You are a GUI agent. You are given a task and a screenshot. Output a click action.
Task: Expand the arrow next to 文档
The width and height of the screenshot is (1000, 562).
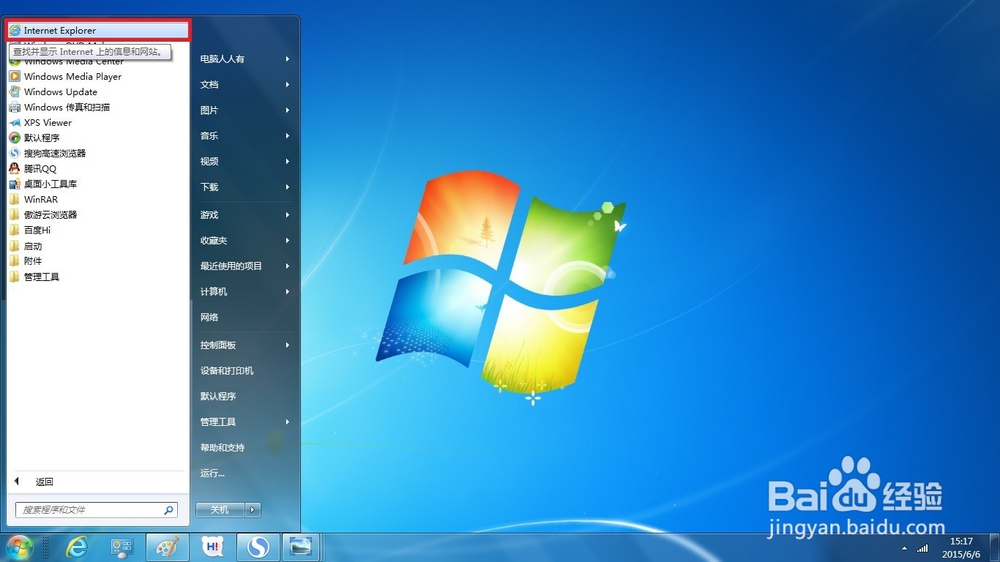[x=288, y=84]
